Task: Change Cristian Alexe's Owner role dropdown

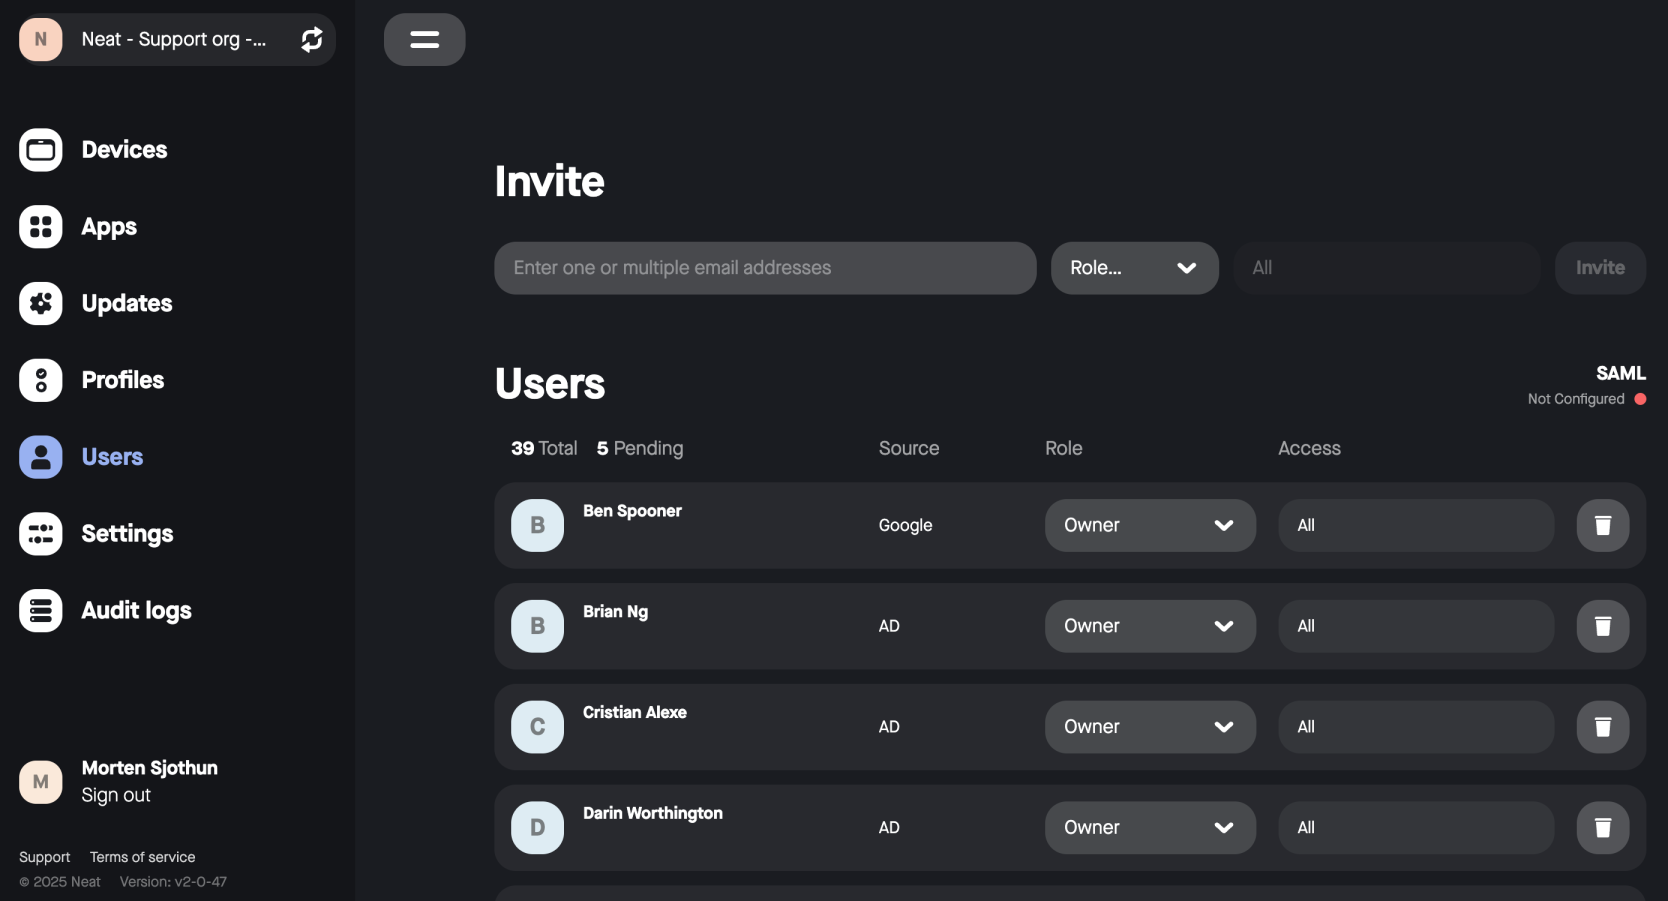Action: coord(1149,726)
